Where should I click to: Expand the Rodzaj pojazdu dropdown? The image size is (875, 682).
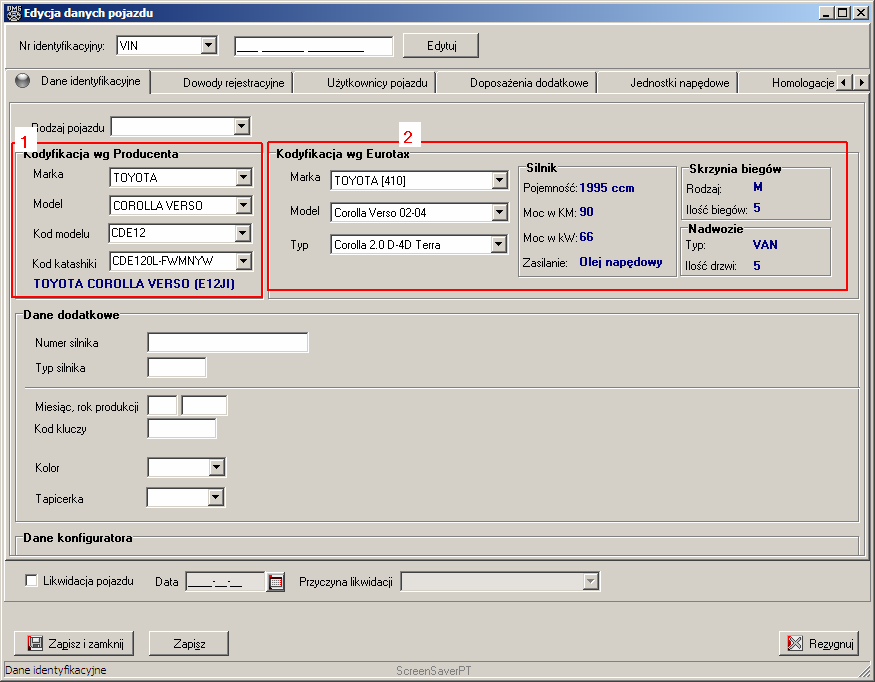coord(241,126)
